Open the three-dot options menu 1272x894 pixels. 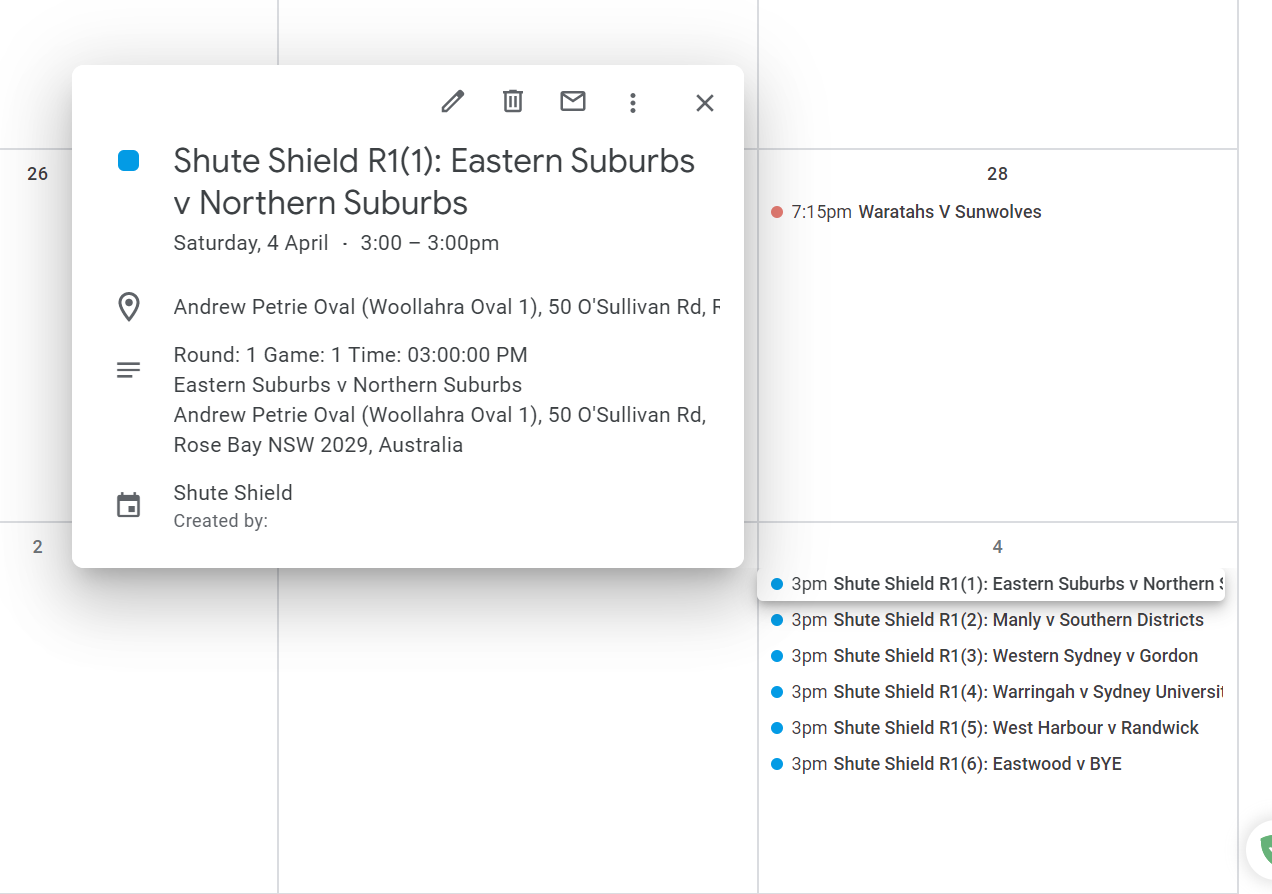point(632,102)
